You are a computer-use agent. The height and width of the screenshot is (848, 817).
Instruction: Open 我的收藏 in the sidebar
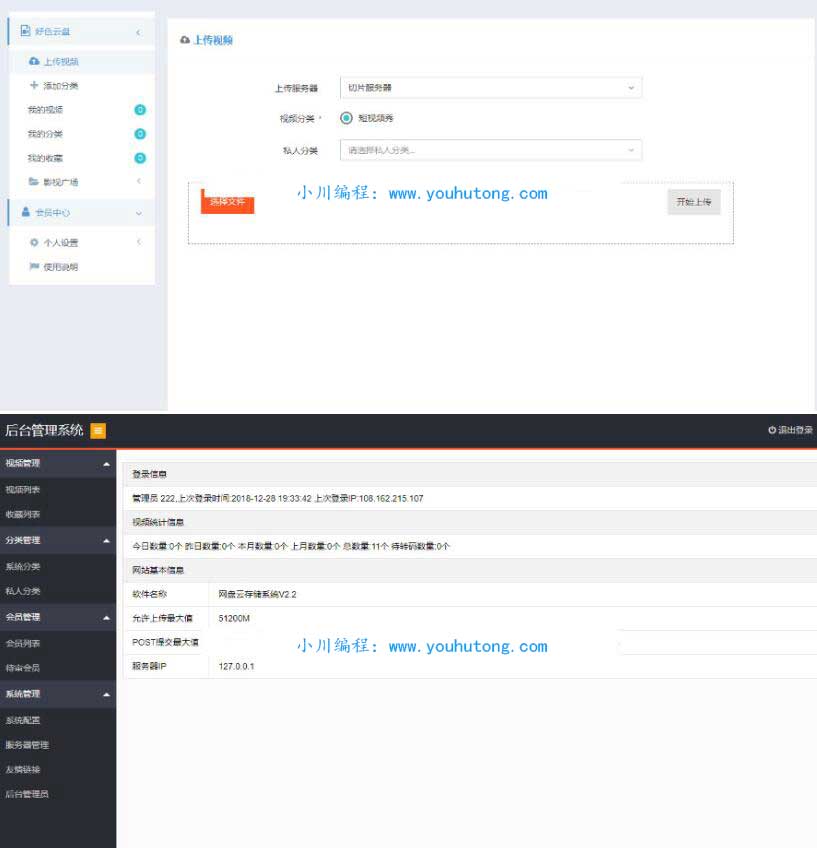pos(45,158)
